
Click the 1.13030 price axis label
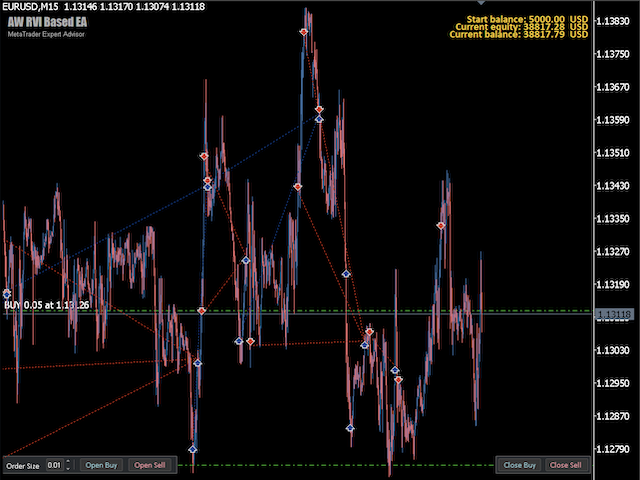tap(613, 350)
